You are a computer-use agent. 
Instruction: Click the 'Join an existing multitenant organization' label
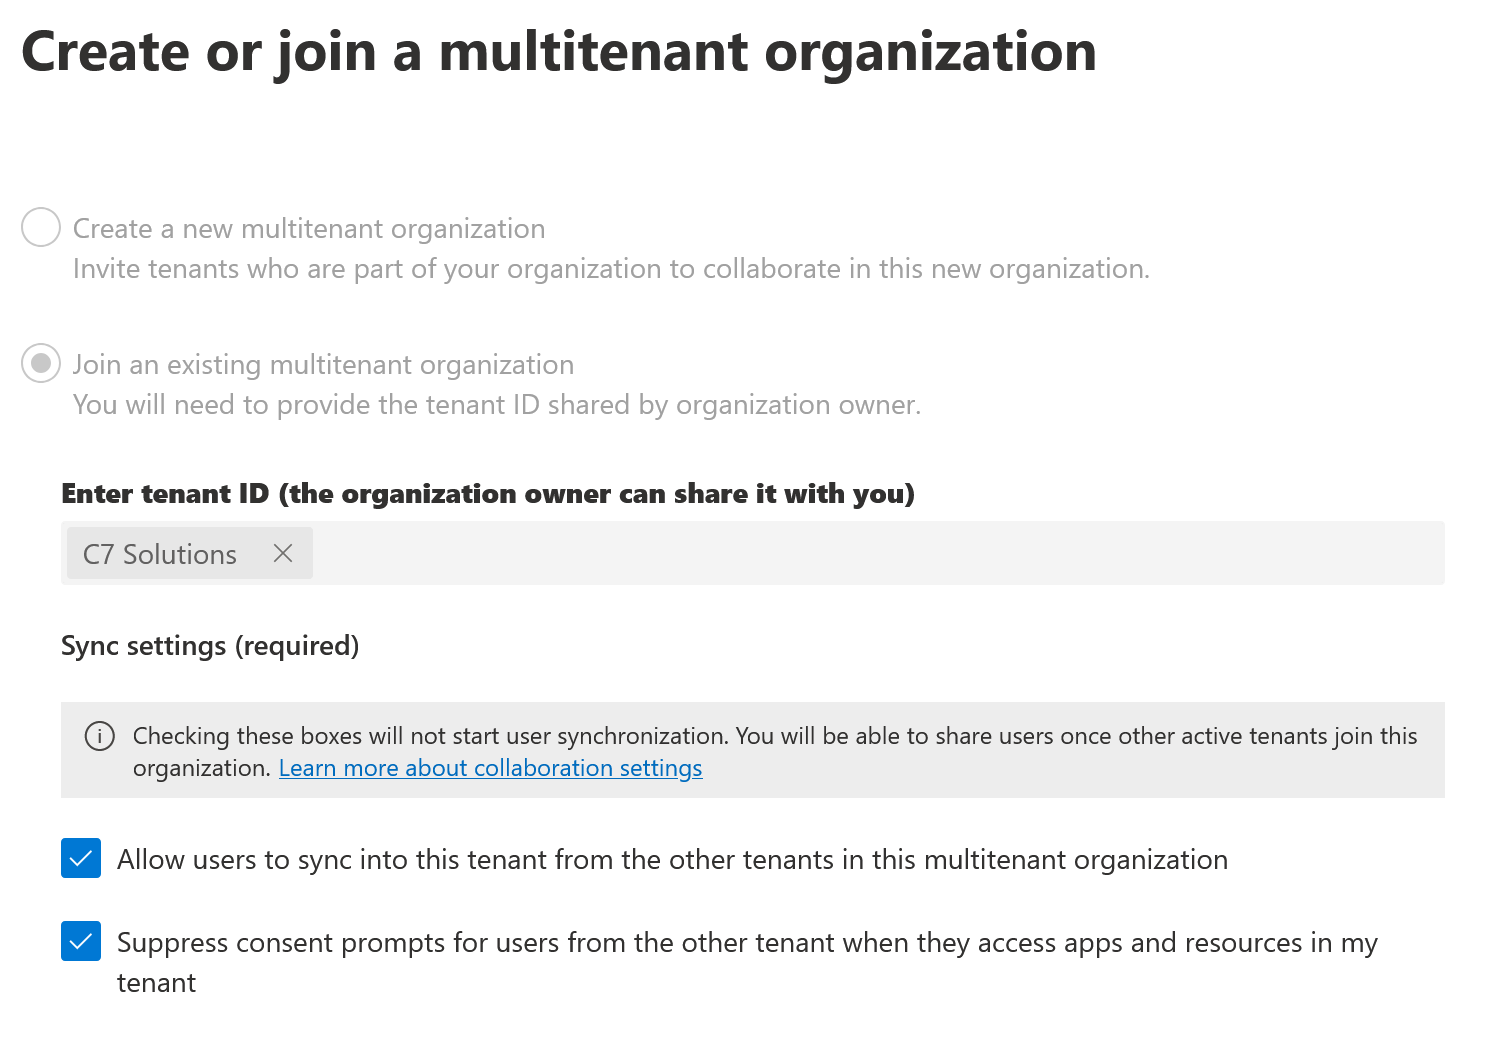coord(323,365)
